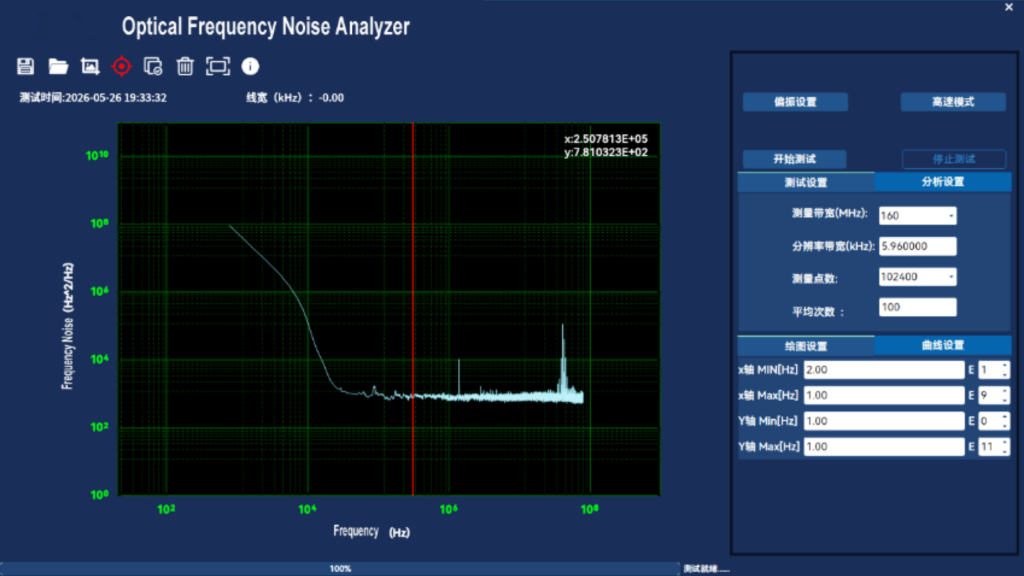This screenshot has width=1024, height=576.
Task: Adjust the Y轴 Max exponent stepper
Action: coord(1004,447)
